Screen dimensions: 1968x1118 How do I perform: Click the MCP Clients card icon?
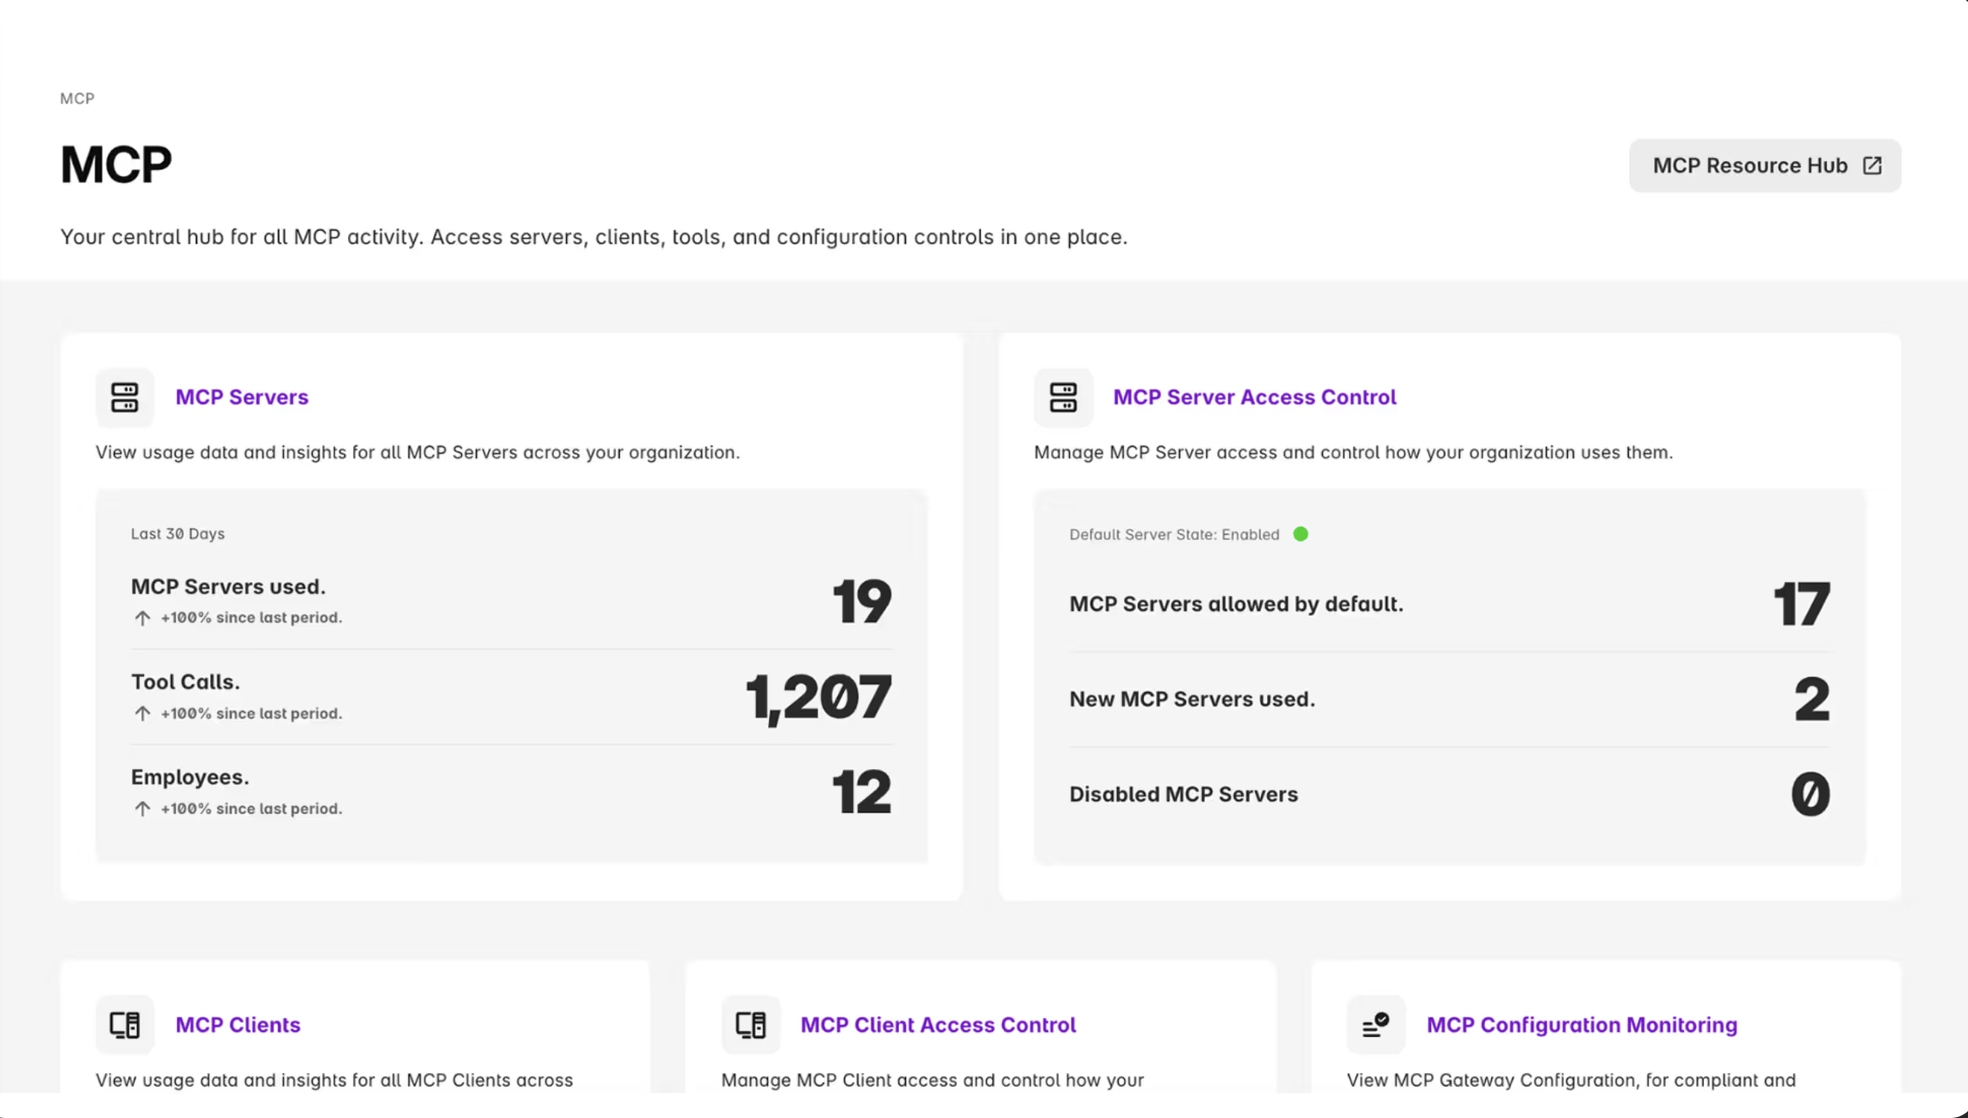tap(125, 1024)
